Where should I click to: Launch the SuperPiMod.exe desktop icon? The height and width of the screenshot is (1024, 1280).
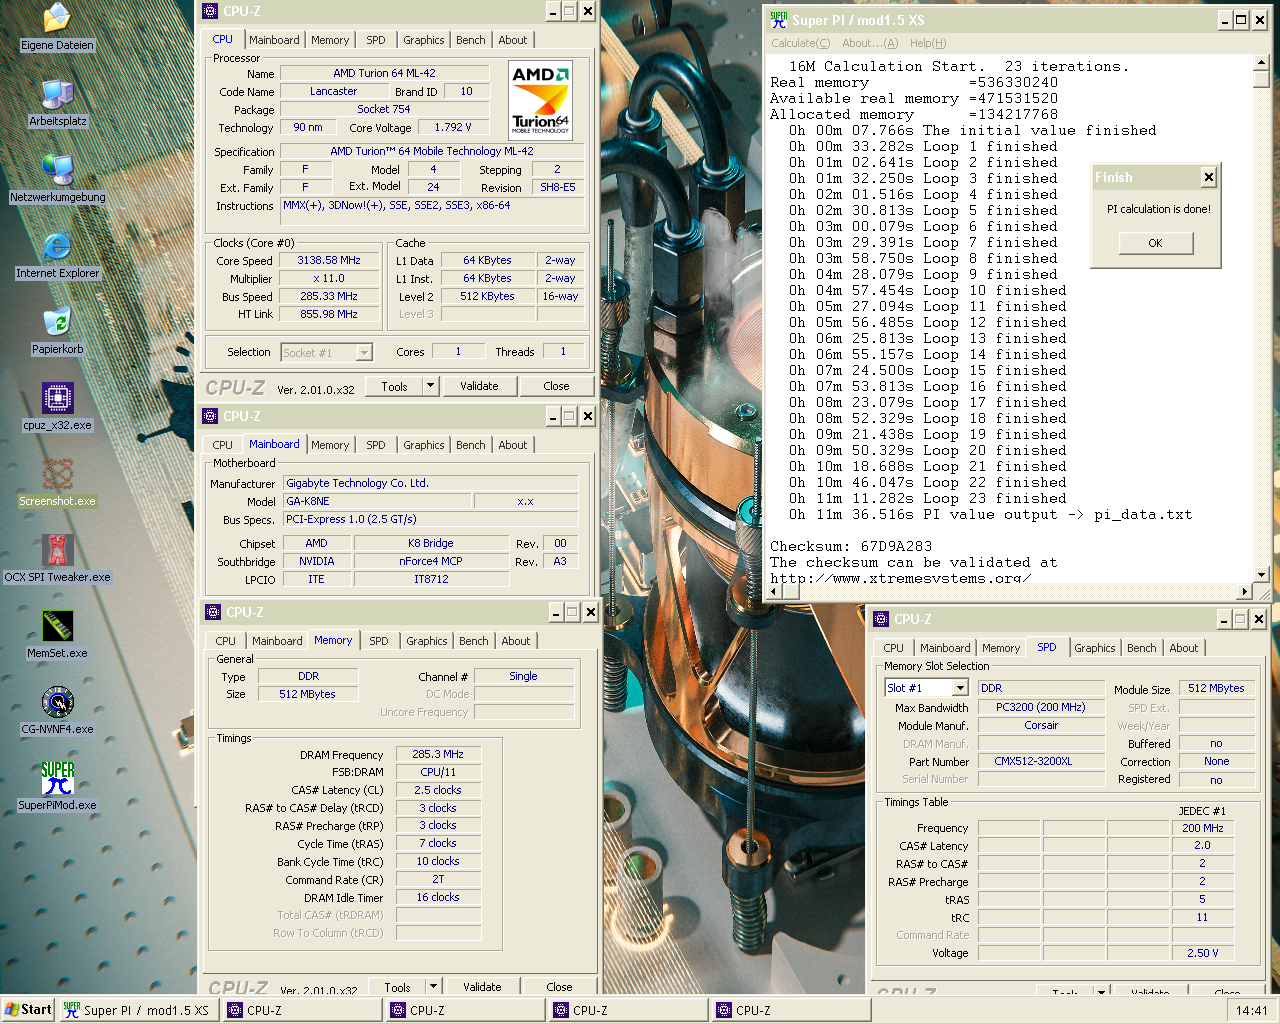(x=57, y=777)
